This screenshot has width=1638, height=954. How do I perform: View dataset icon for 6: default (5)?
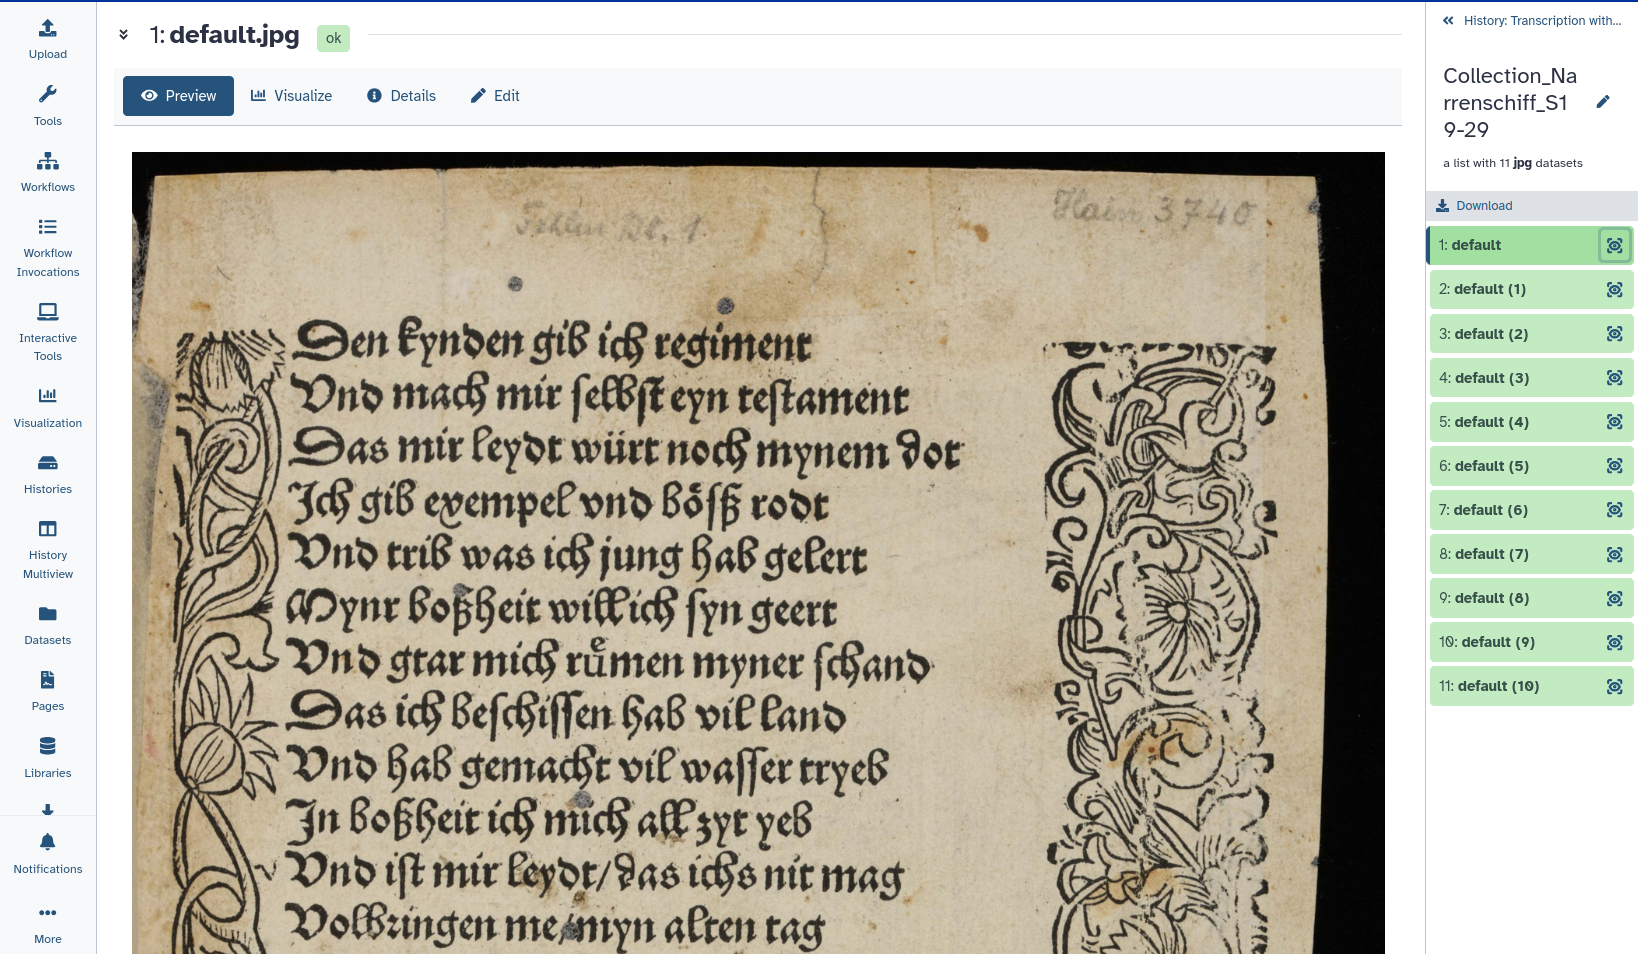(1615, 466)
